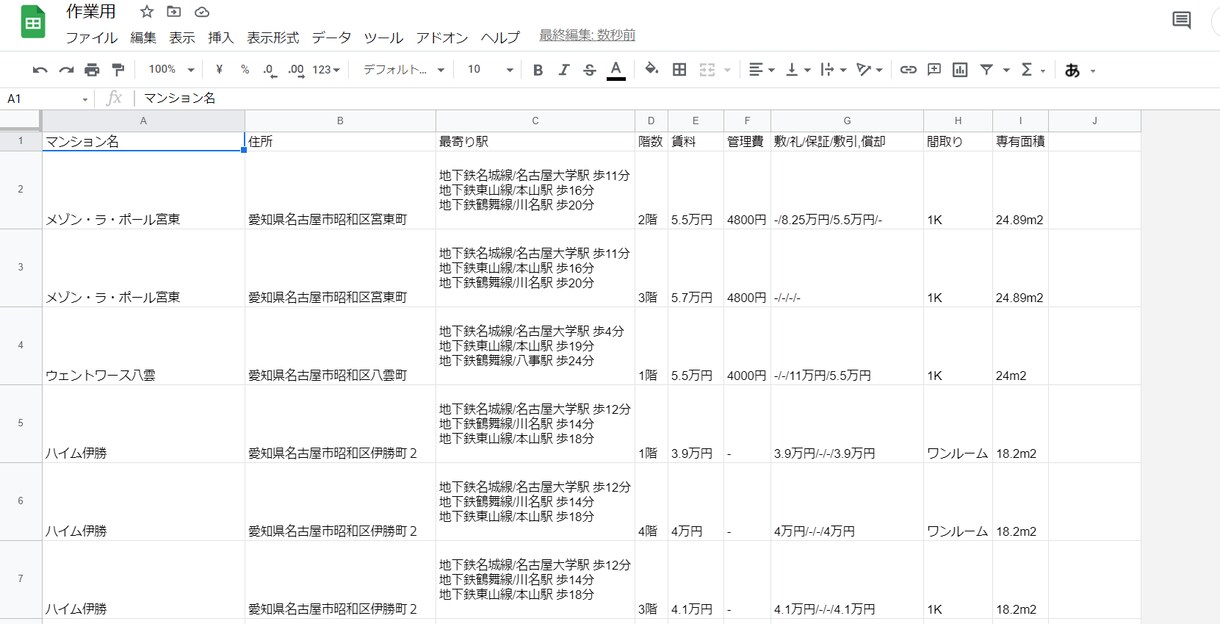Insert a comment
Screen dimensions: 1220x624
click(x=934, y=70)
